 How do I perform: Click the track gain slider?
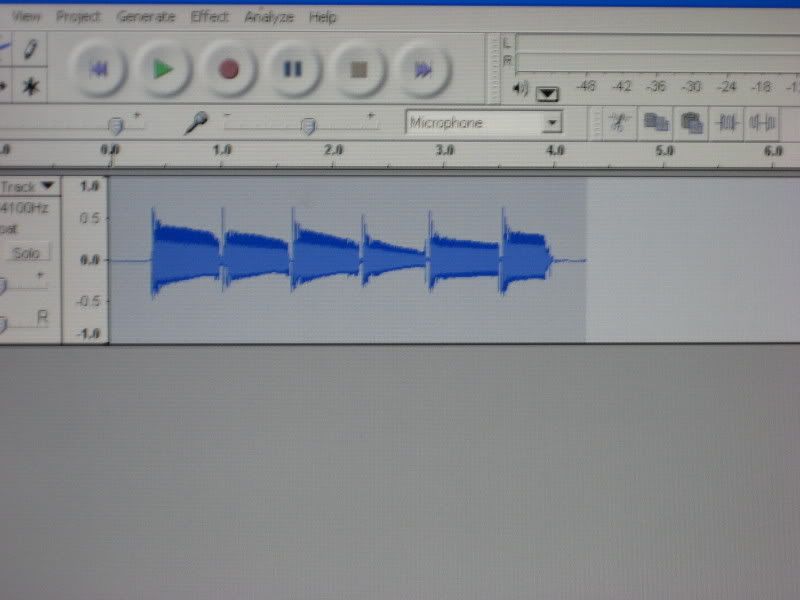3,286
